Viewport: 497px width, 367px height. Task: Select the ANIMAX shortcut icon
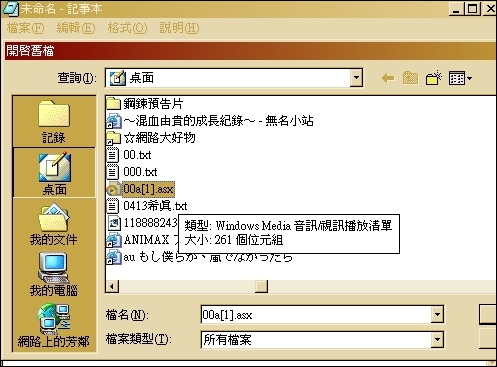[113, 240]
